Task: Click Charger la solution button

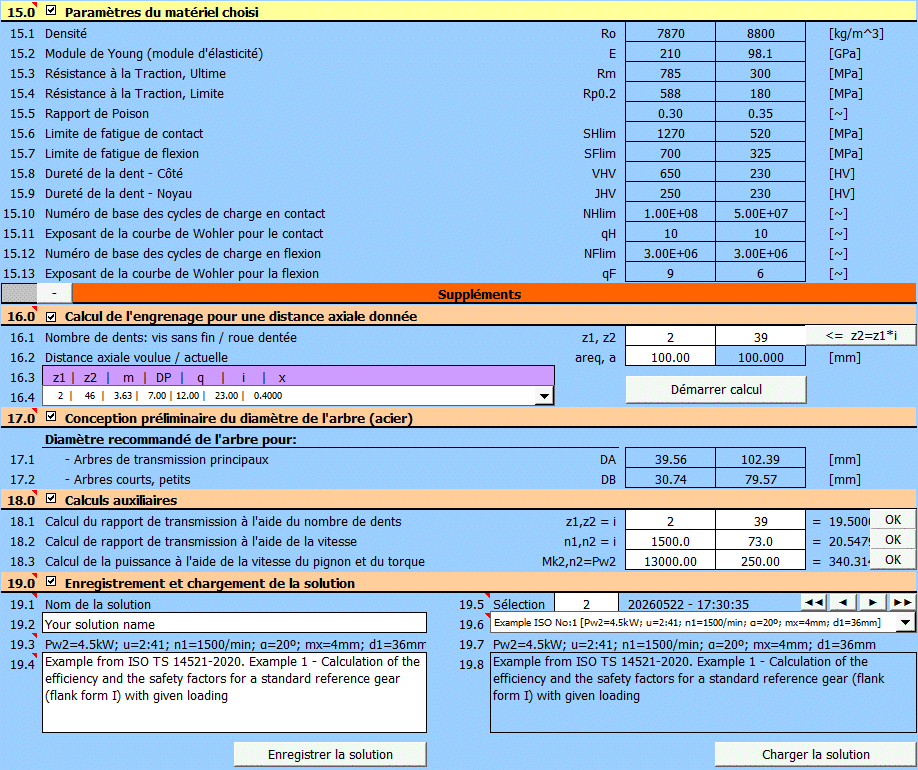Action: tap(816, 754)
